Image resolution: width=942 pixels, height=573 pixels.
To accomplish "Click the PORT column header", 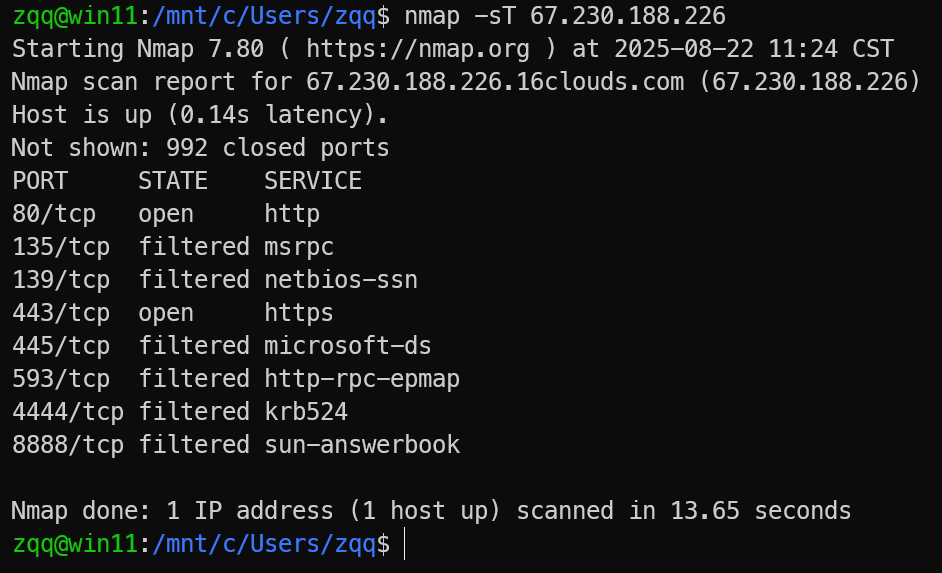I will 40,181.
